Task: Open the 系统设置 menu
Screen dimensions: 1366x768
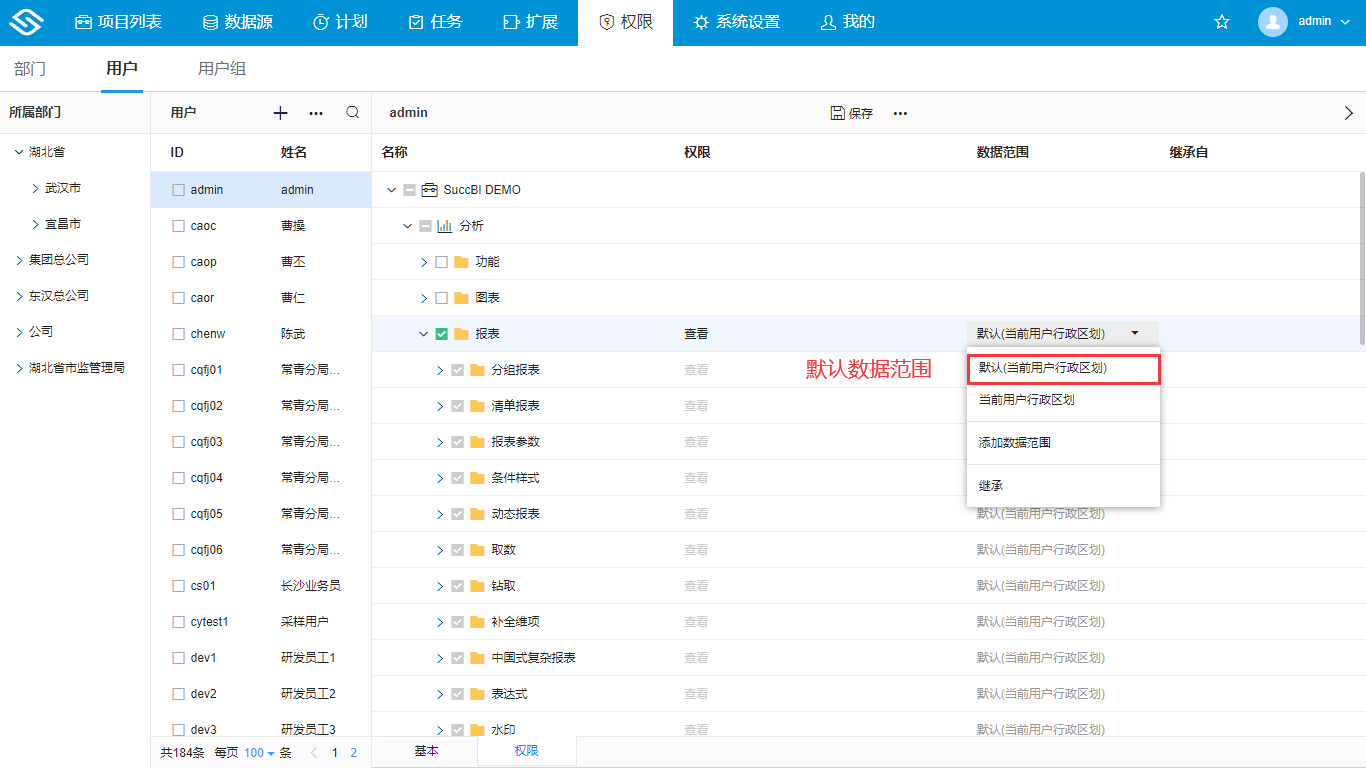Action: 736,21
